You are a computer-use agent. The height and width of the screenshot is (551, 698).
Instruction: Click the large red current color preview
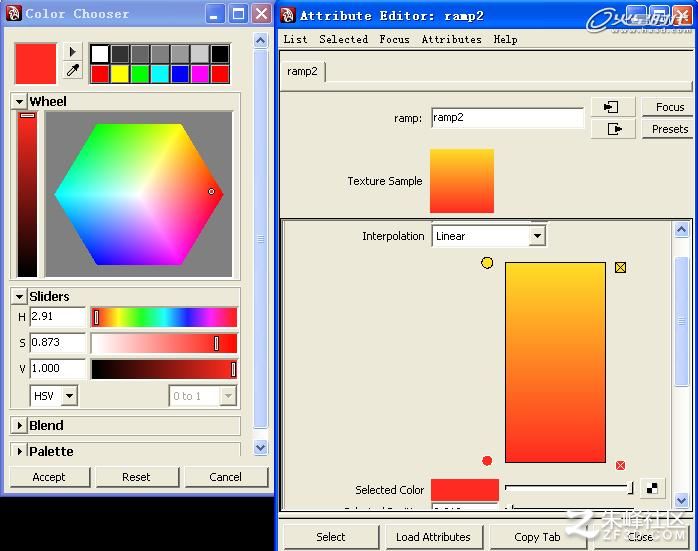[36, 64]
